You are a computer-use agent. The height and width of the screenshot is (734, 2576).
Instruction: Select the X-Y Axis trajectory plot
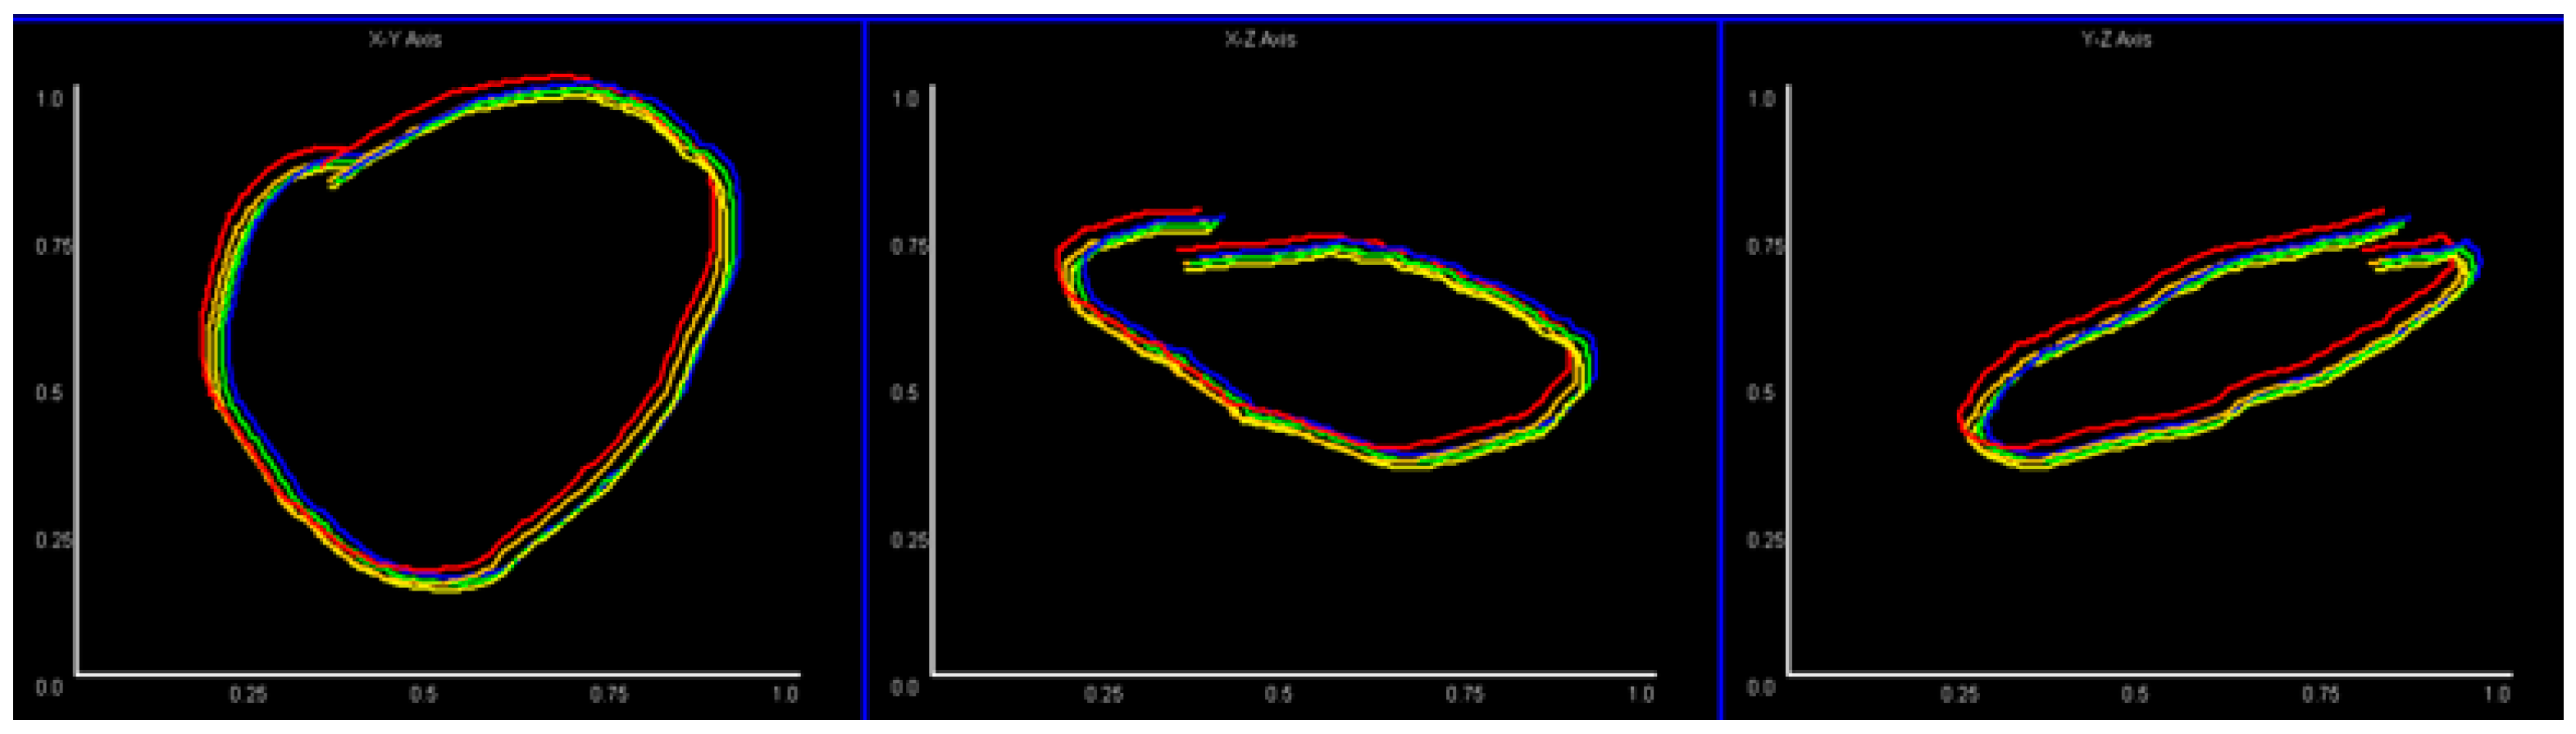438,370
